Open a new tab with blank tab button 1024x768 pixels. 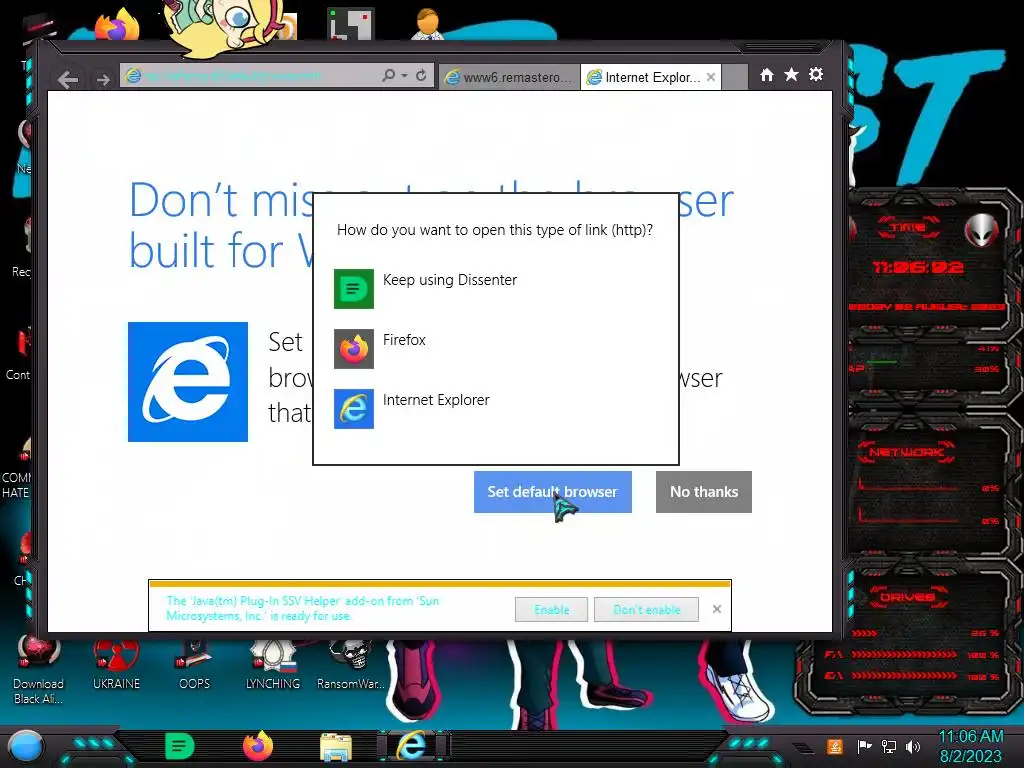coord(735,77)
